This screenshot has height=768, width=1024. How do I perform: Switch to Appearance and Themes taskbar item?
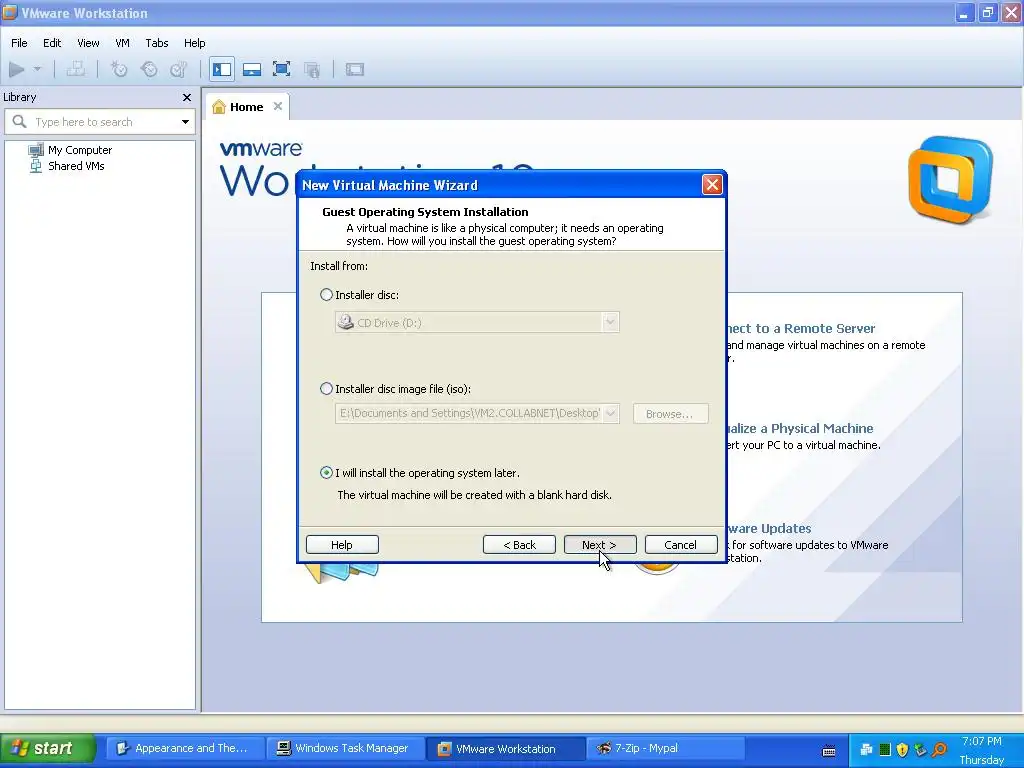pyautogui.click(x=184, y=748)
